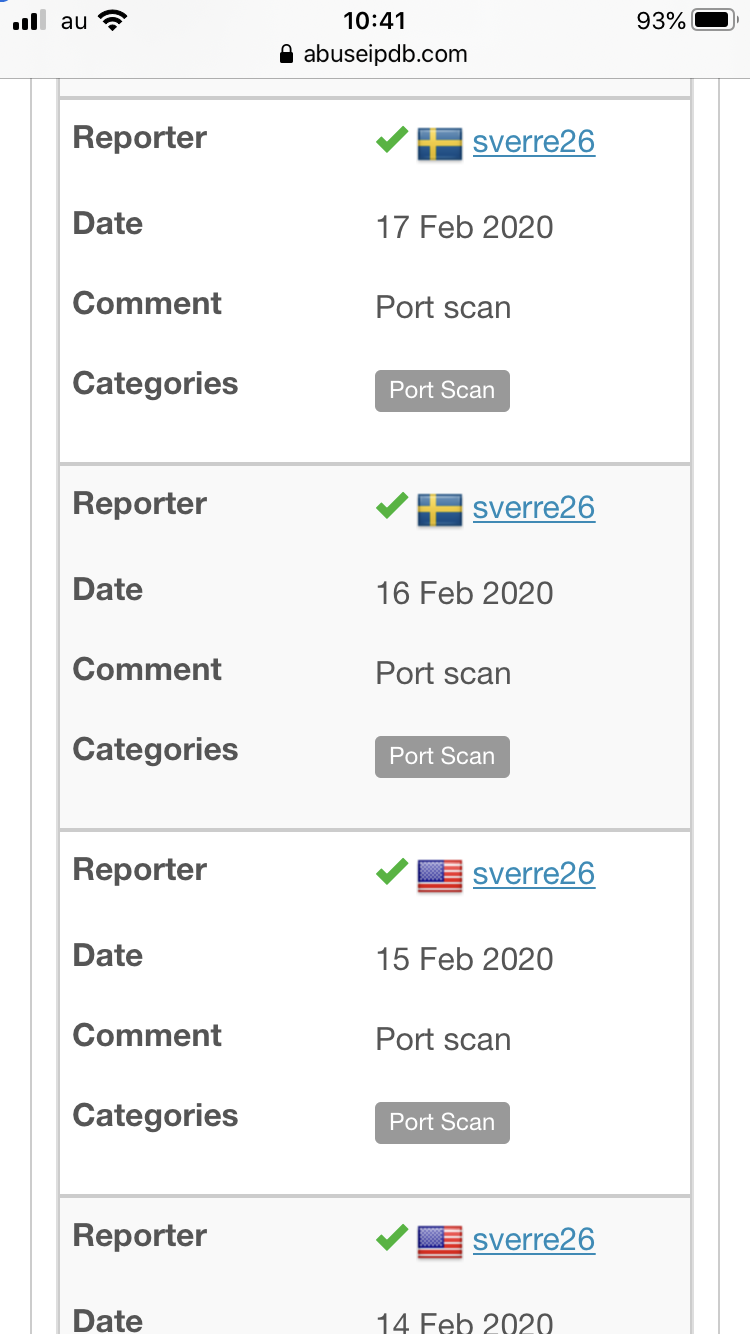Open sverre26 profile from the 16 Feb report

click(x=534, y=508)
